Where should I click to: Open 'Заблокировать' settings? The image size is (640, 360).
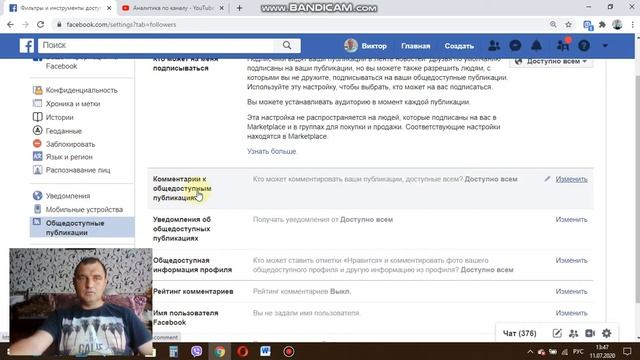[x=70, y=144]
